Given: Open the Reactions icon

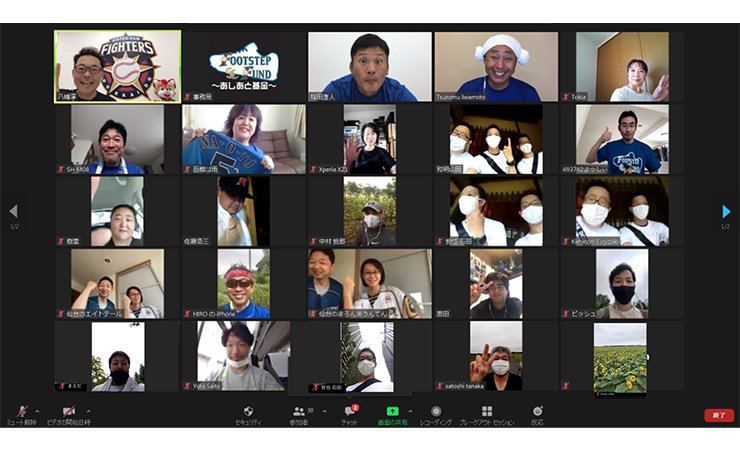Looking at the screenshot, I should pyautogui.click(x=537, y=411).
